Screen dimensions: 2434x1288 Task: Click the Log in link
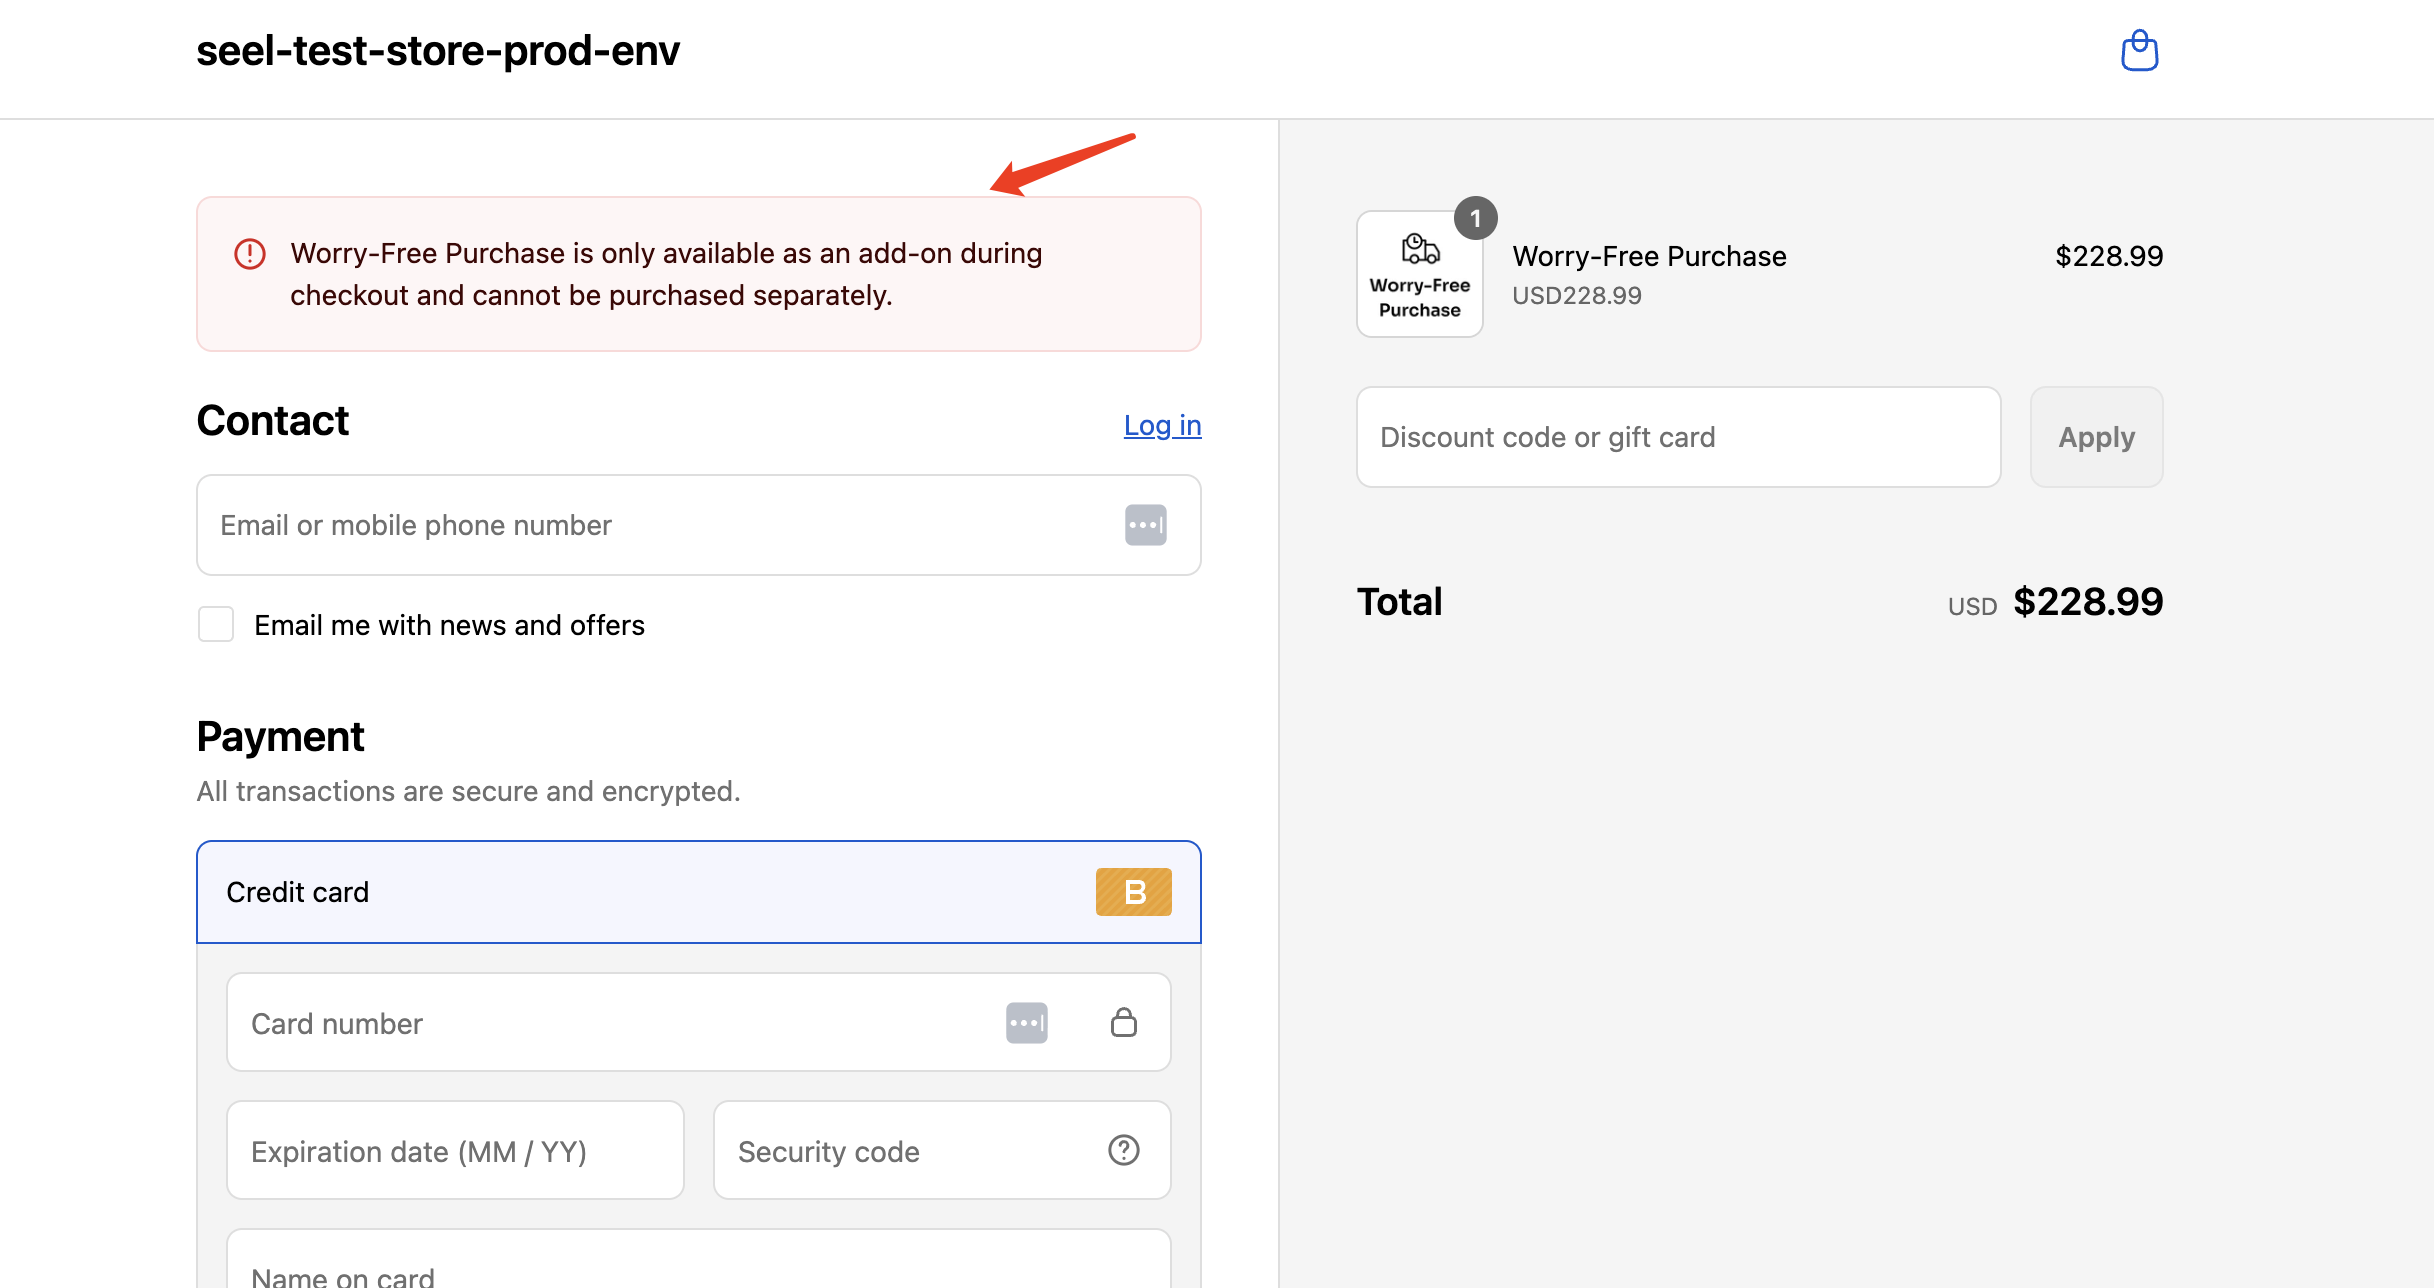[1162, 426]
